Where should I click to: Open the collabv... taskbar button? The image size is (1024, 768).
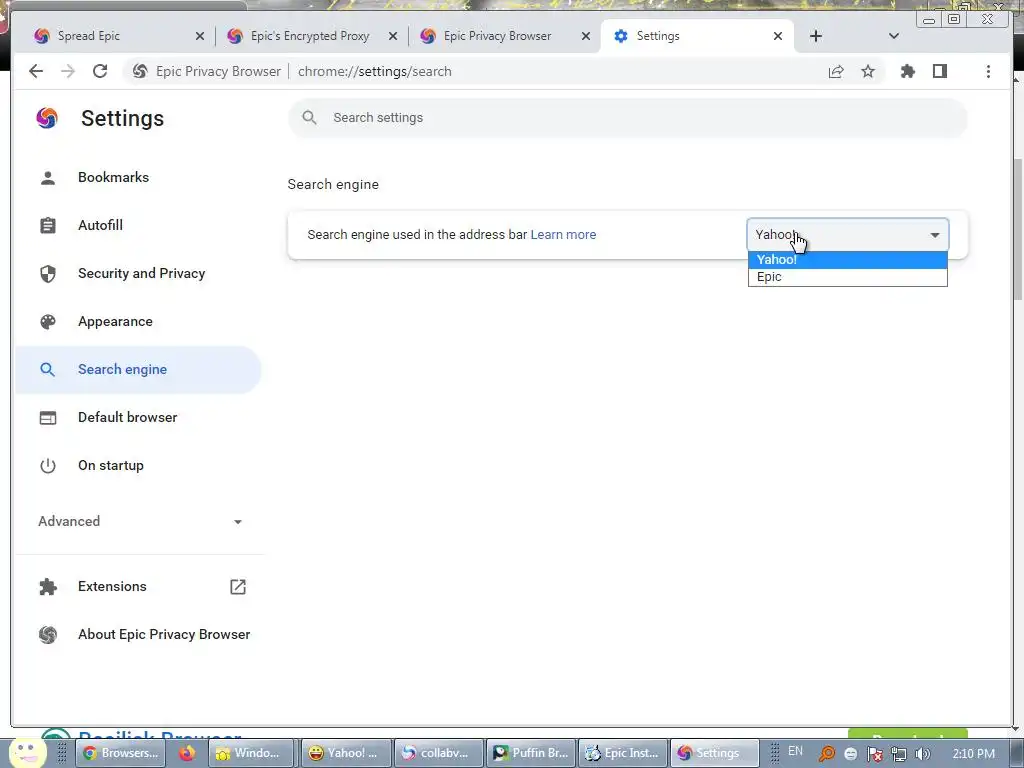(x=440, y=753)
